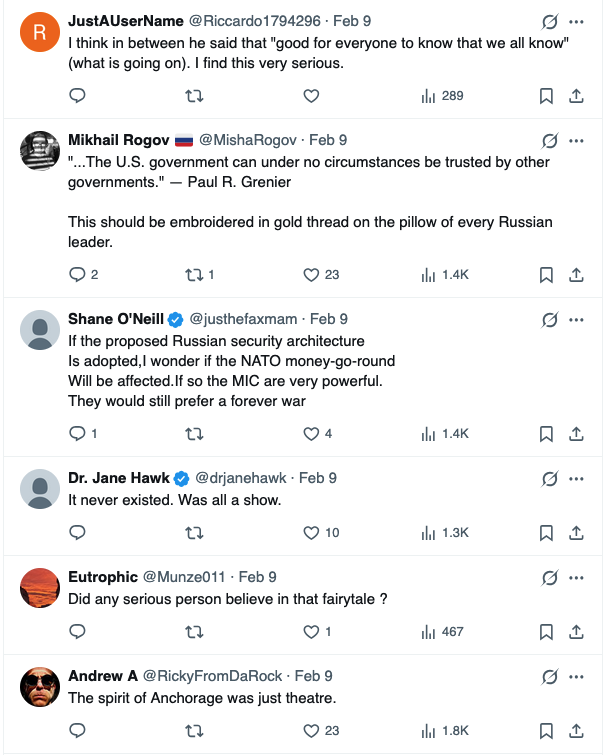Retweet Shane O'Neill's tweet
Image resolution: width=603 pixels, height=755 pixels.
coord(194,433)
